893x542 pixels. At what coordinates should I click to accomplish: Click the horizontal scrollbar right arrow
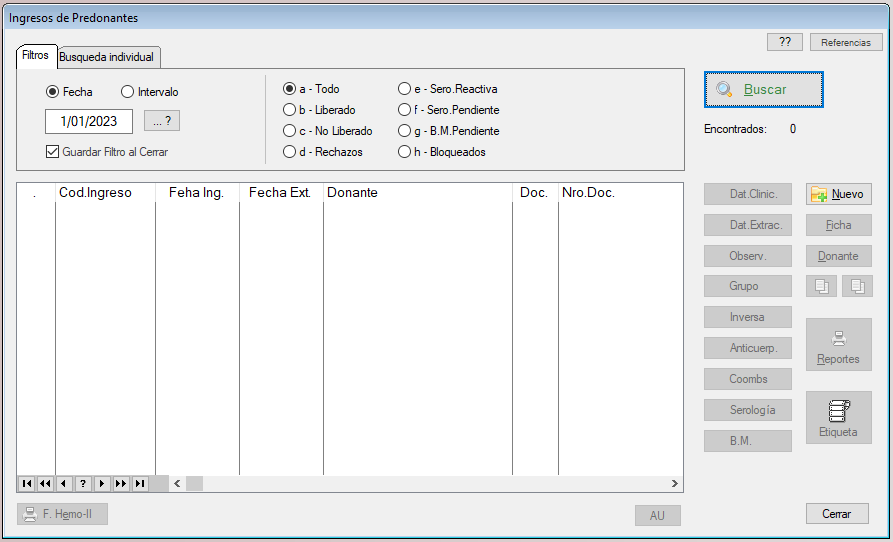[x=675, y=484]
